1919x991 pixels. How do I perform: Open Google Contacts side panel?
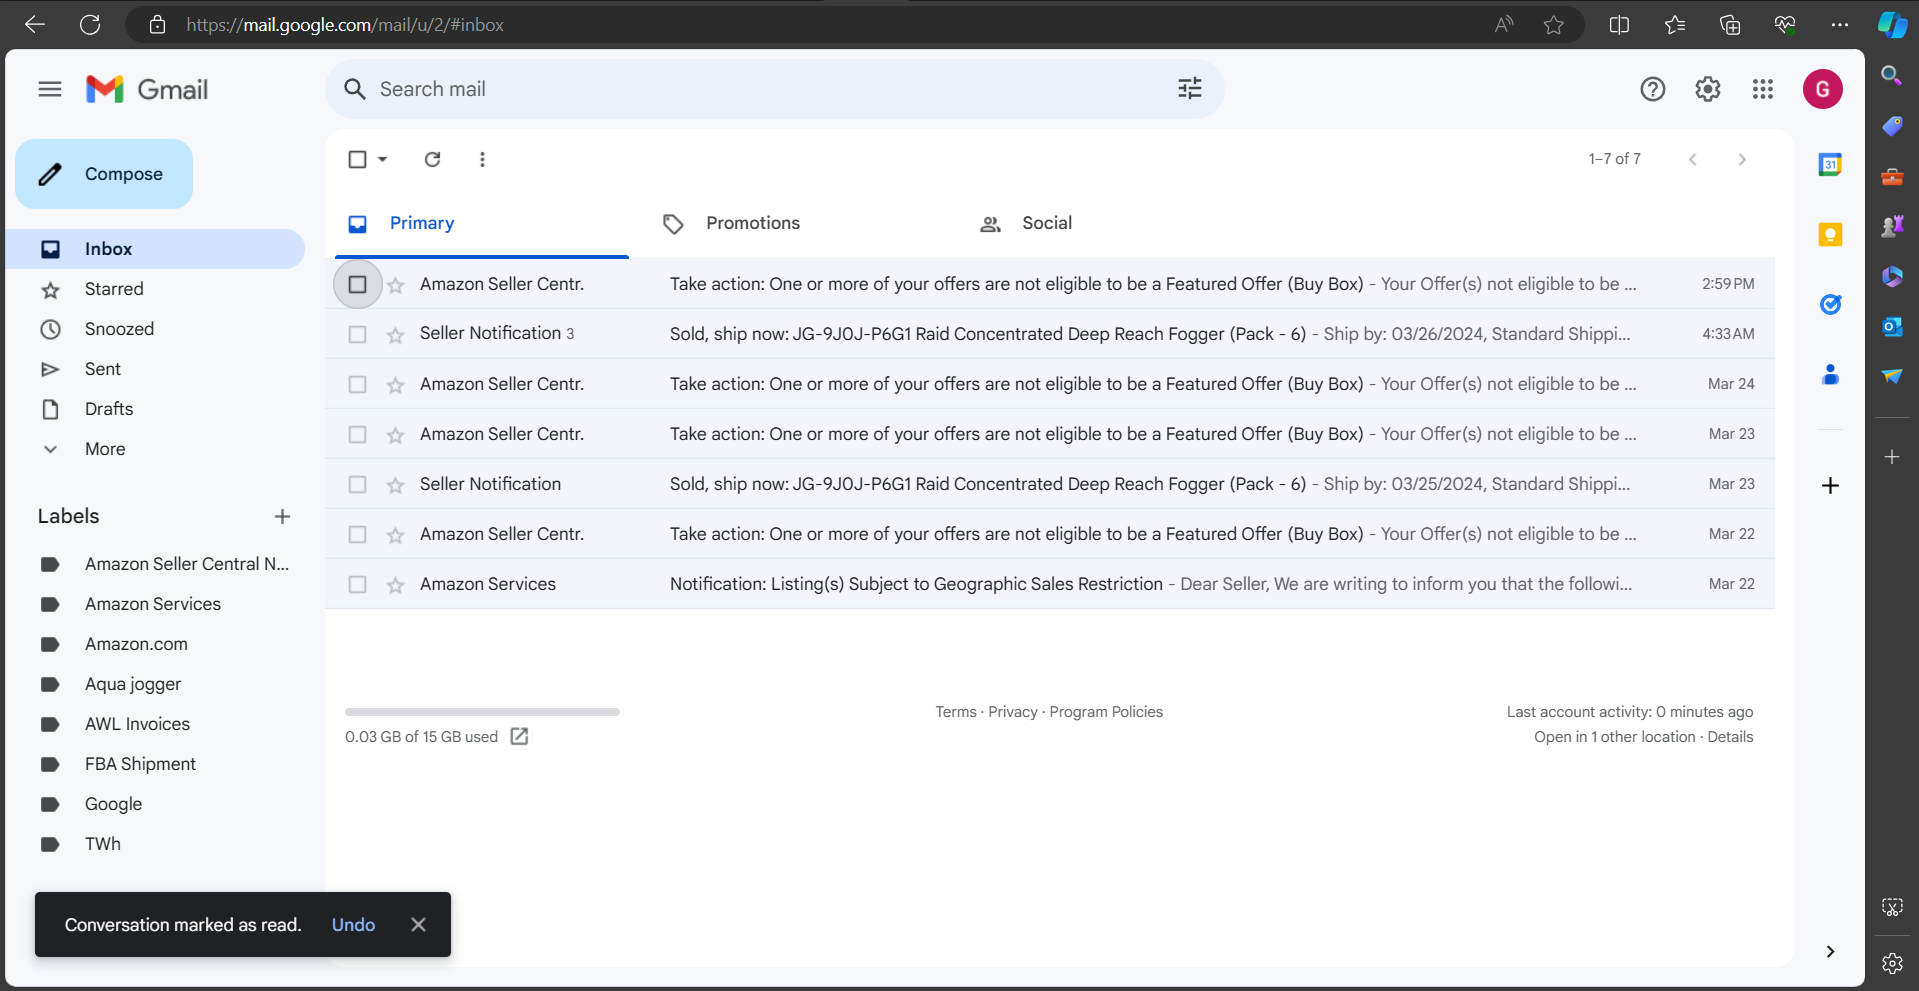pyautogui.click(x=1830, y=375)
